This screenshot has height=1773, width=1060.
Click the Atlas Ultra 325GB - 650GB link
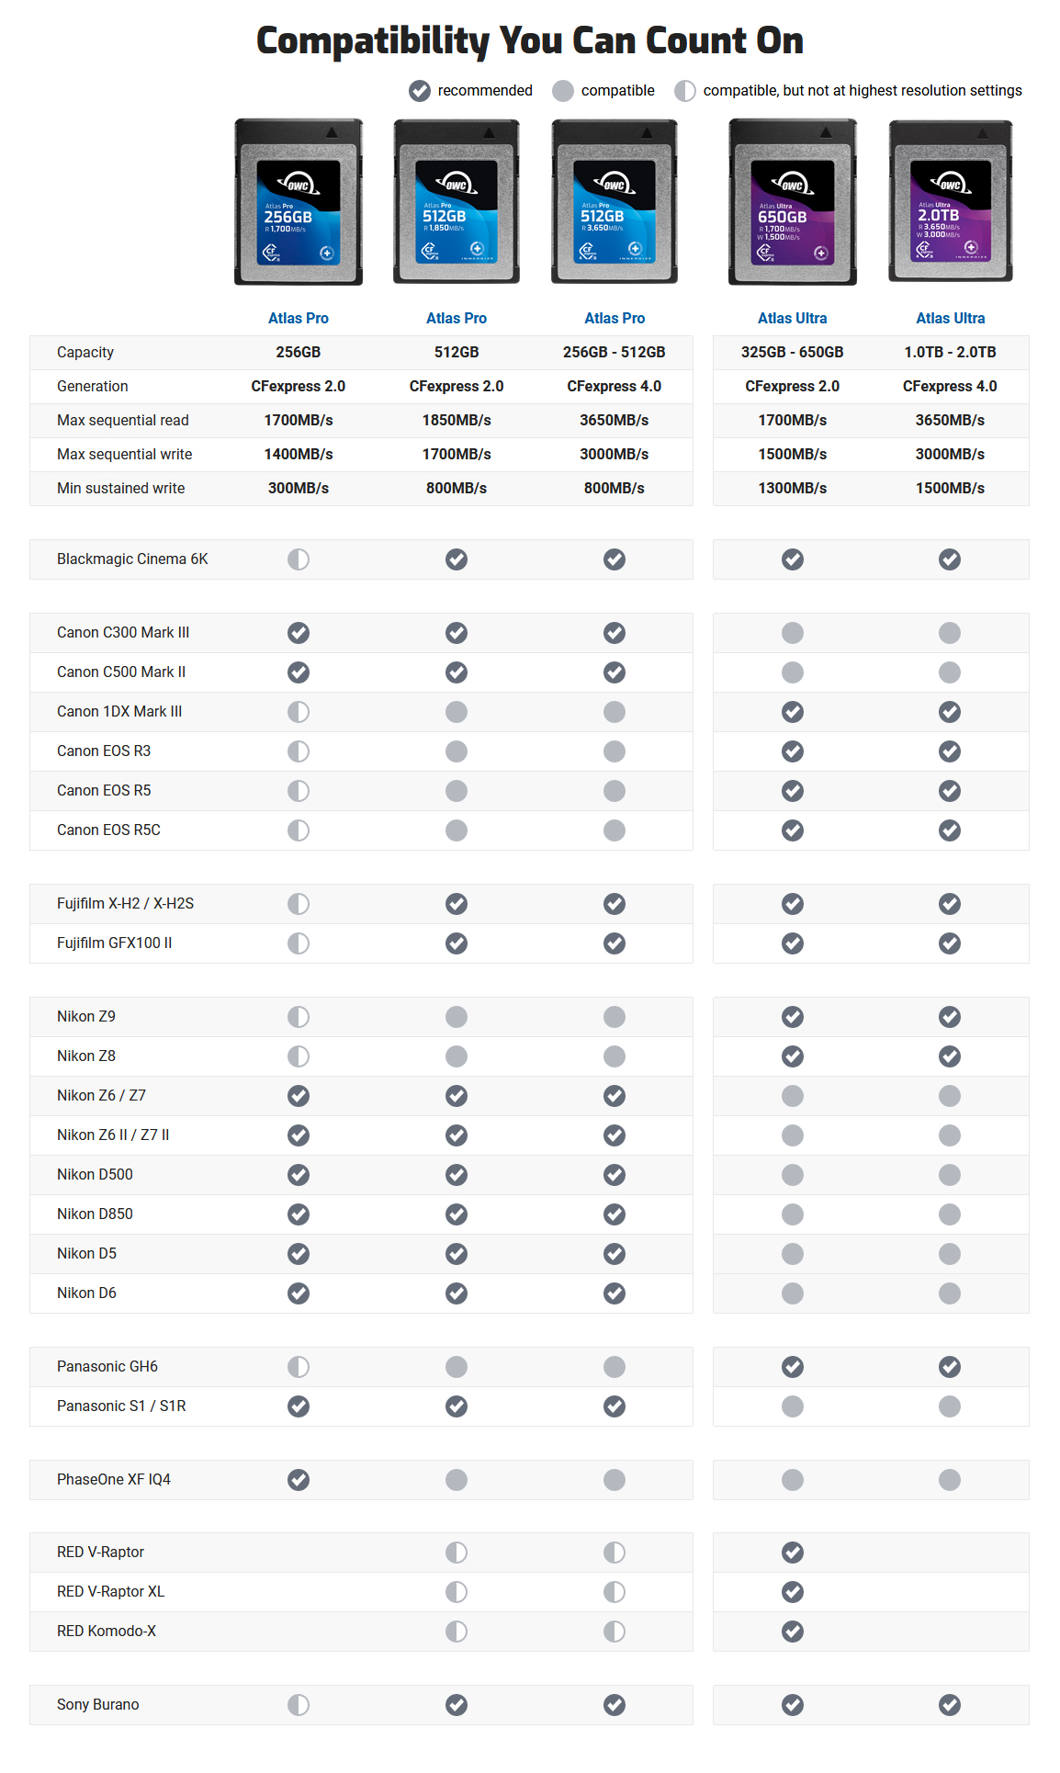tap(792, 318)
